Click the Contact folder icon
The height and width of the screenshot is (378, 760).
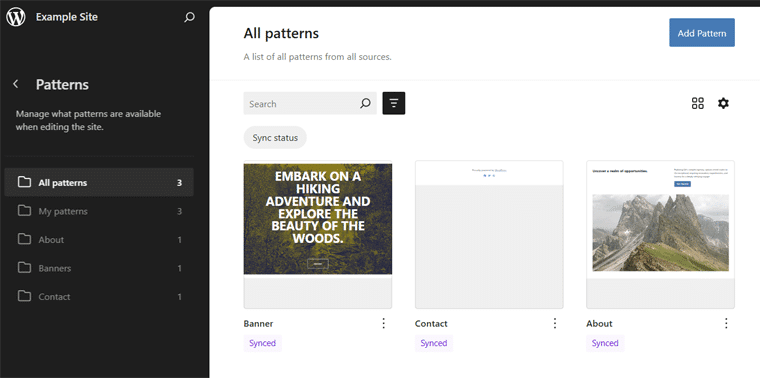coord(24,296)
